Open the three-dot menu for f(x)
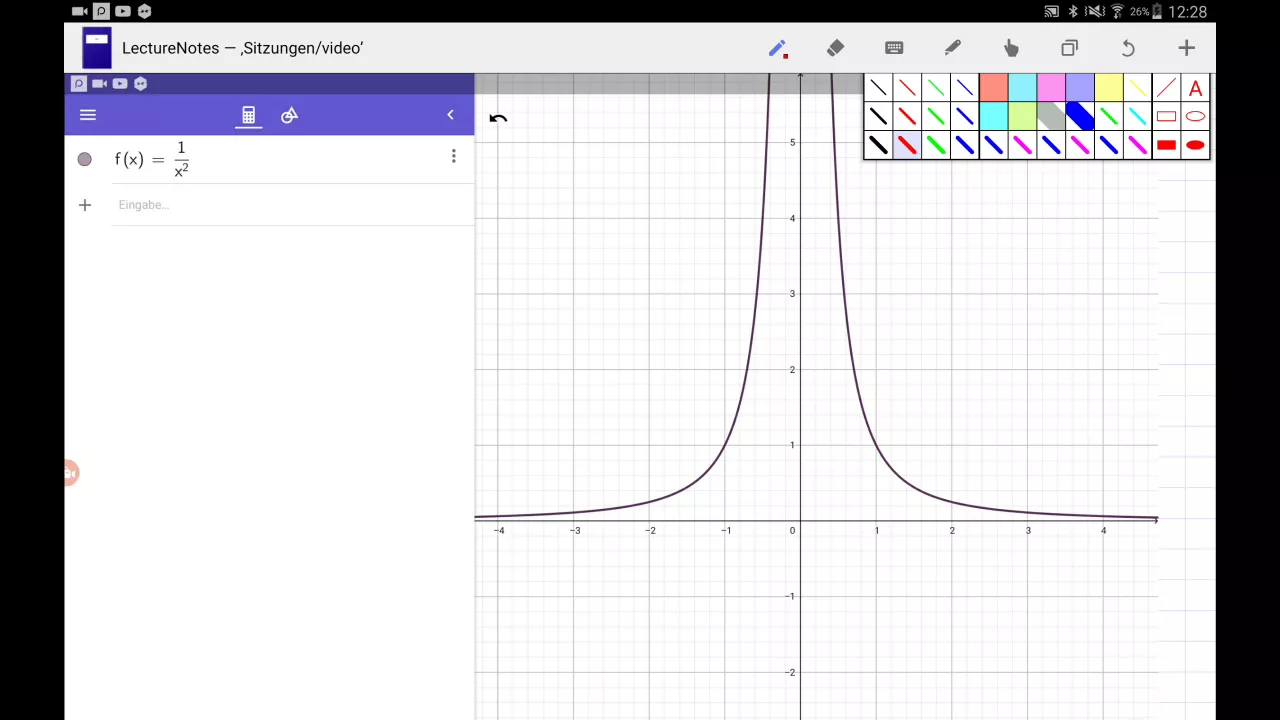 pos(453,156)
